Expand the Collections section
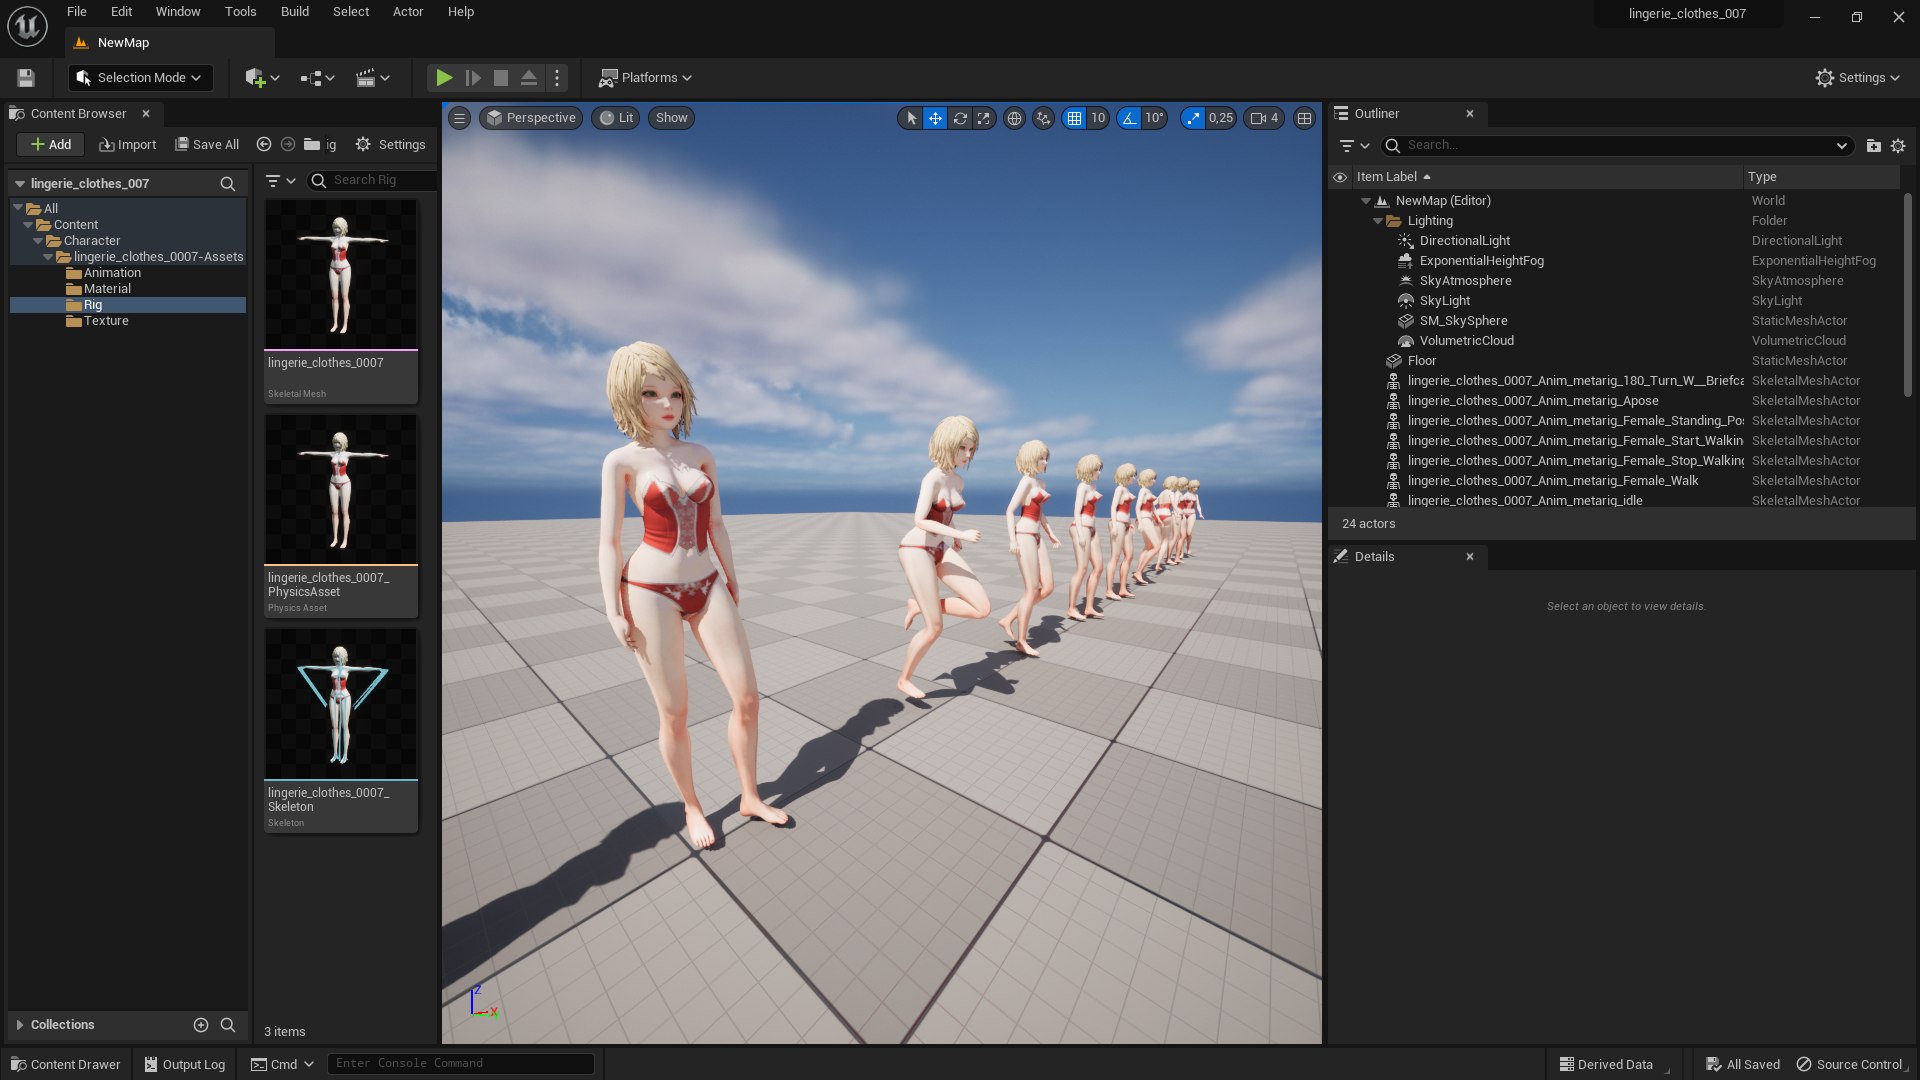Screen dimensions: 1920x1080 tap(19, 1025)
